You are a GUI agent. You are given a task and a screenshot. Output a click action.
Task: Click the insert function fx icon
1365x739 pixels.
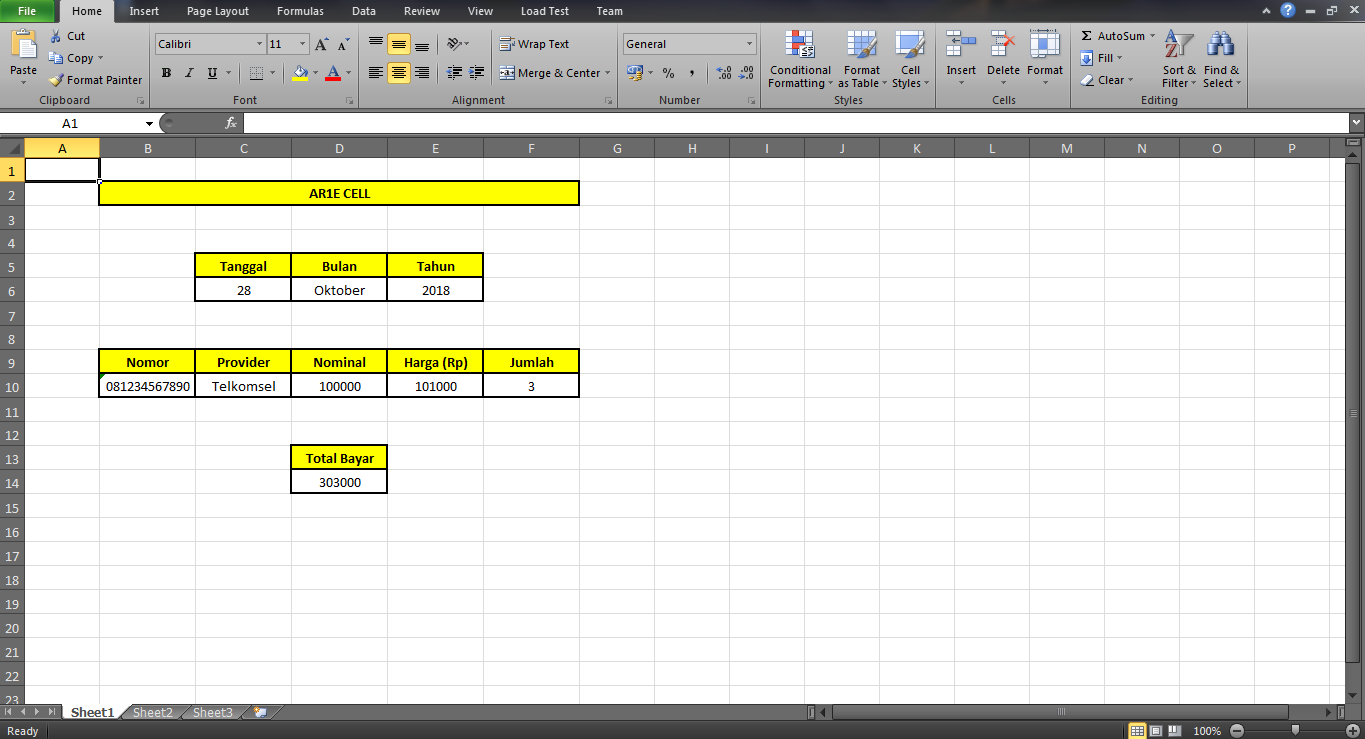[x=231, y=123]
